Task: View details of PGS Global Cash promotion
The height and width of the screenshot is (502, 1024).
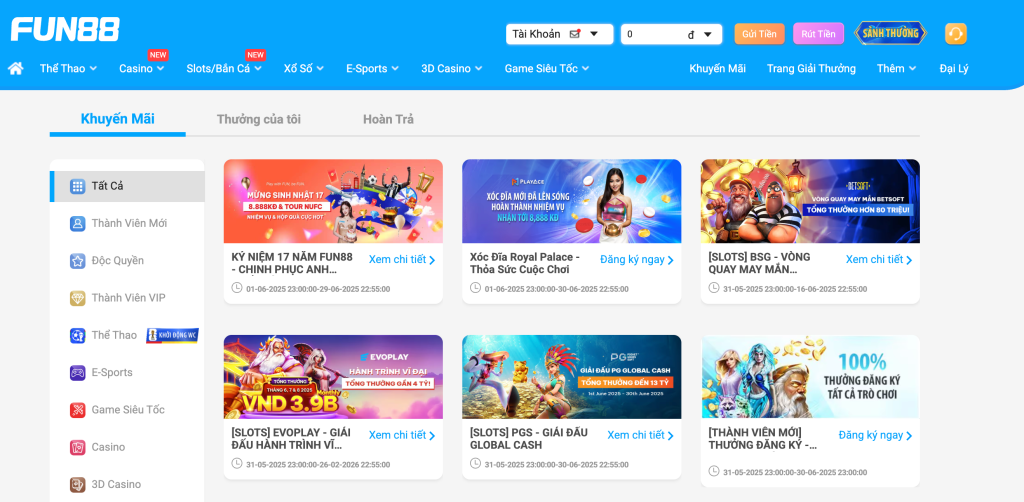Action: point(641,435)
